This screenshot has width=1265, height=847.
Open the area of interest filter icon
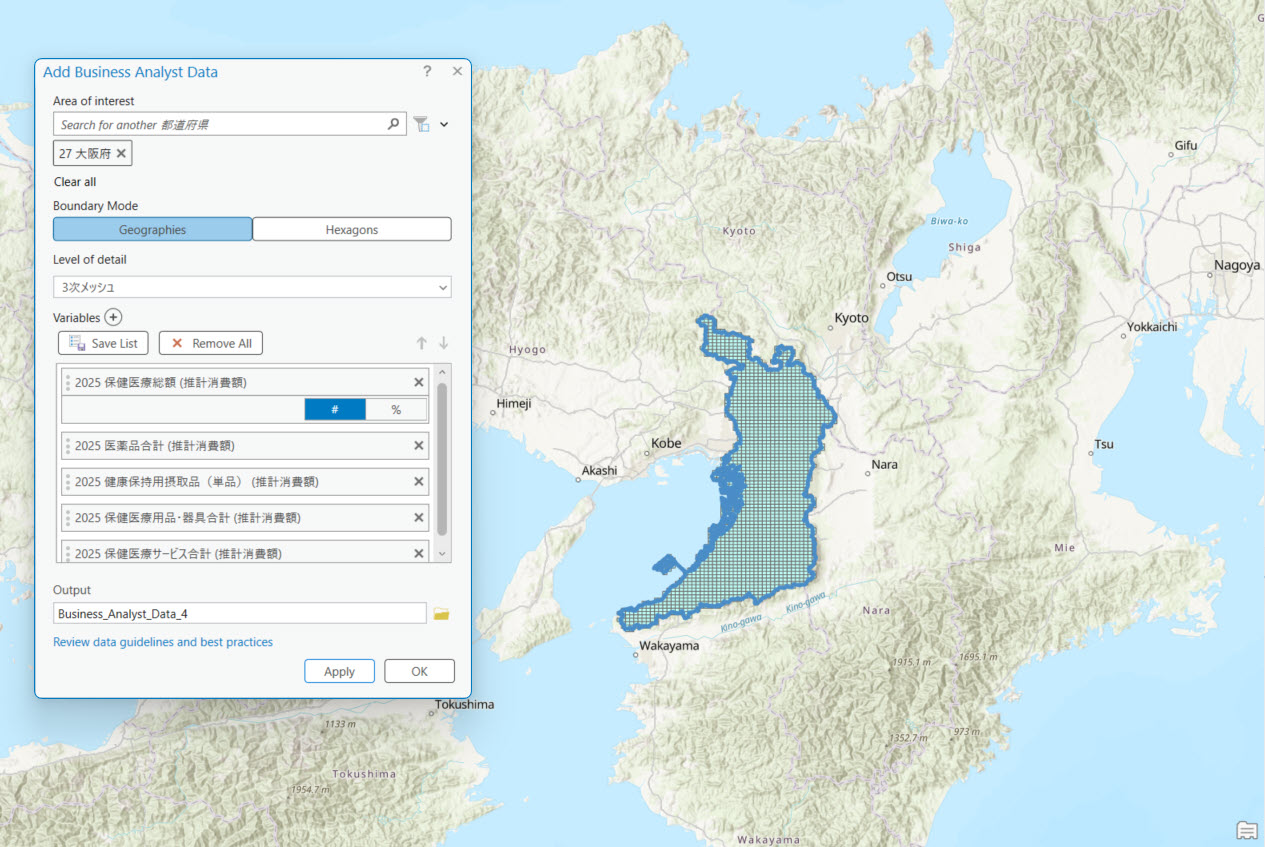coord(421,124)
